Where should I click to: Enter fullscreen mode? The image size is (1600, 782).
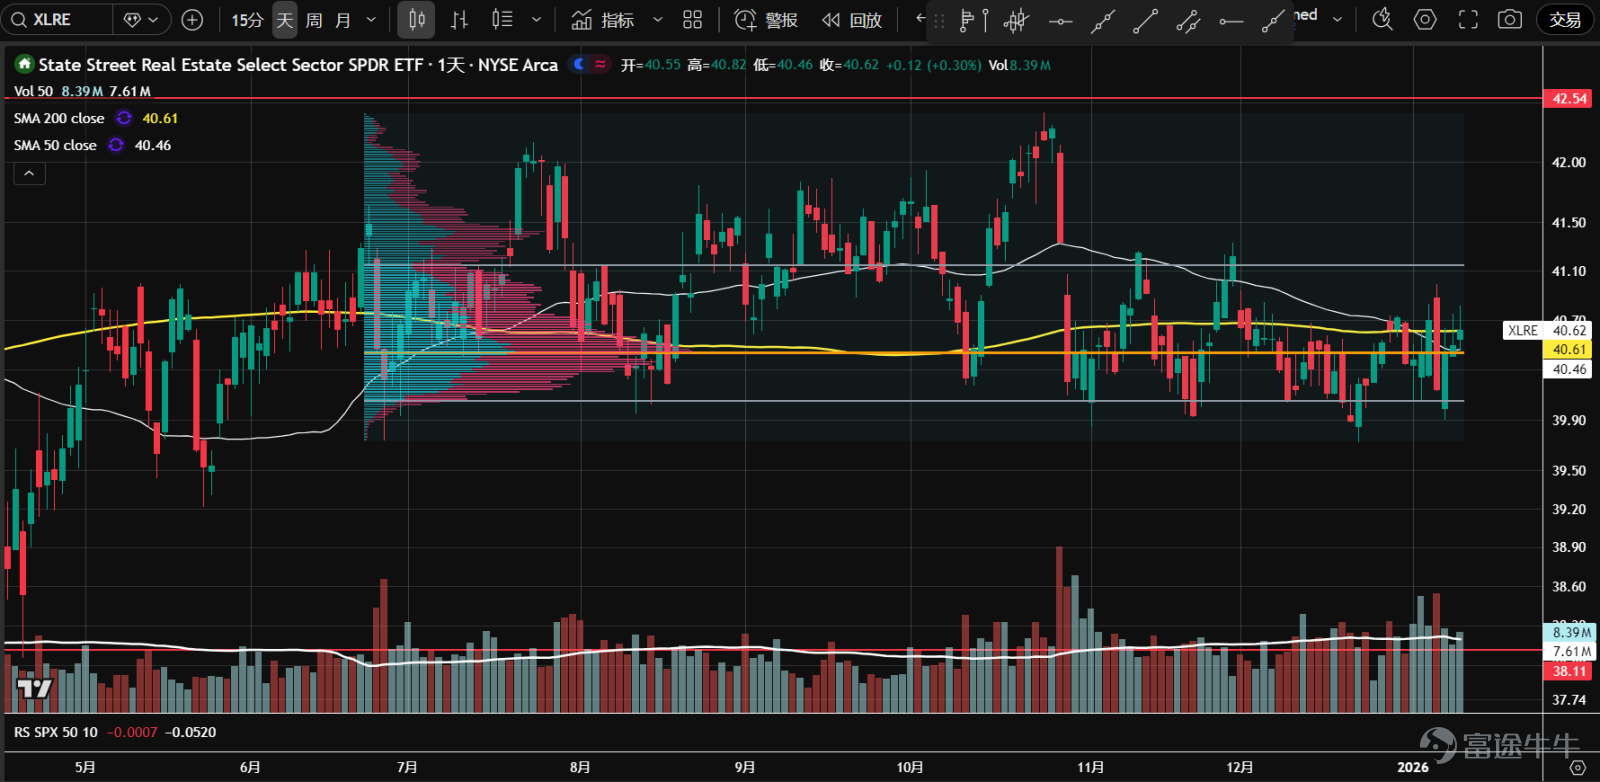tap(1468, 19)
